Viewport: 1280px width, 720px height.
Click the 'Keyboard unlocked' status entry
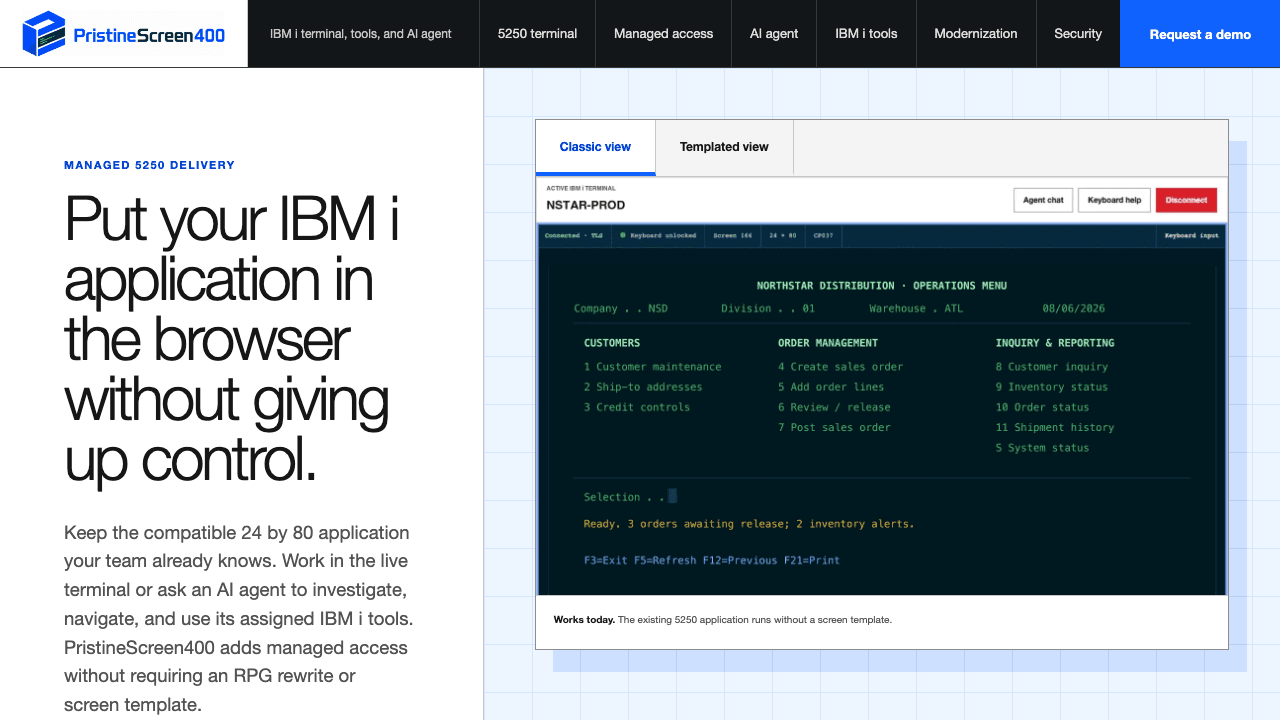pos(656,236)
